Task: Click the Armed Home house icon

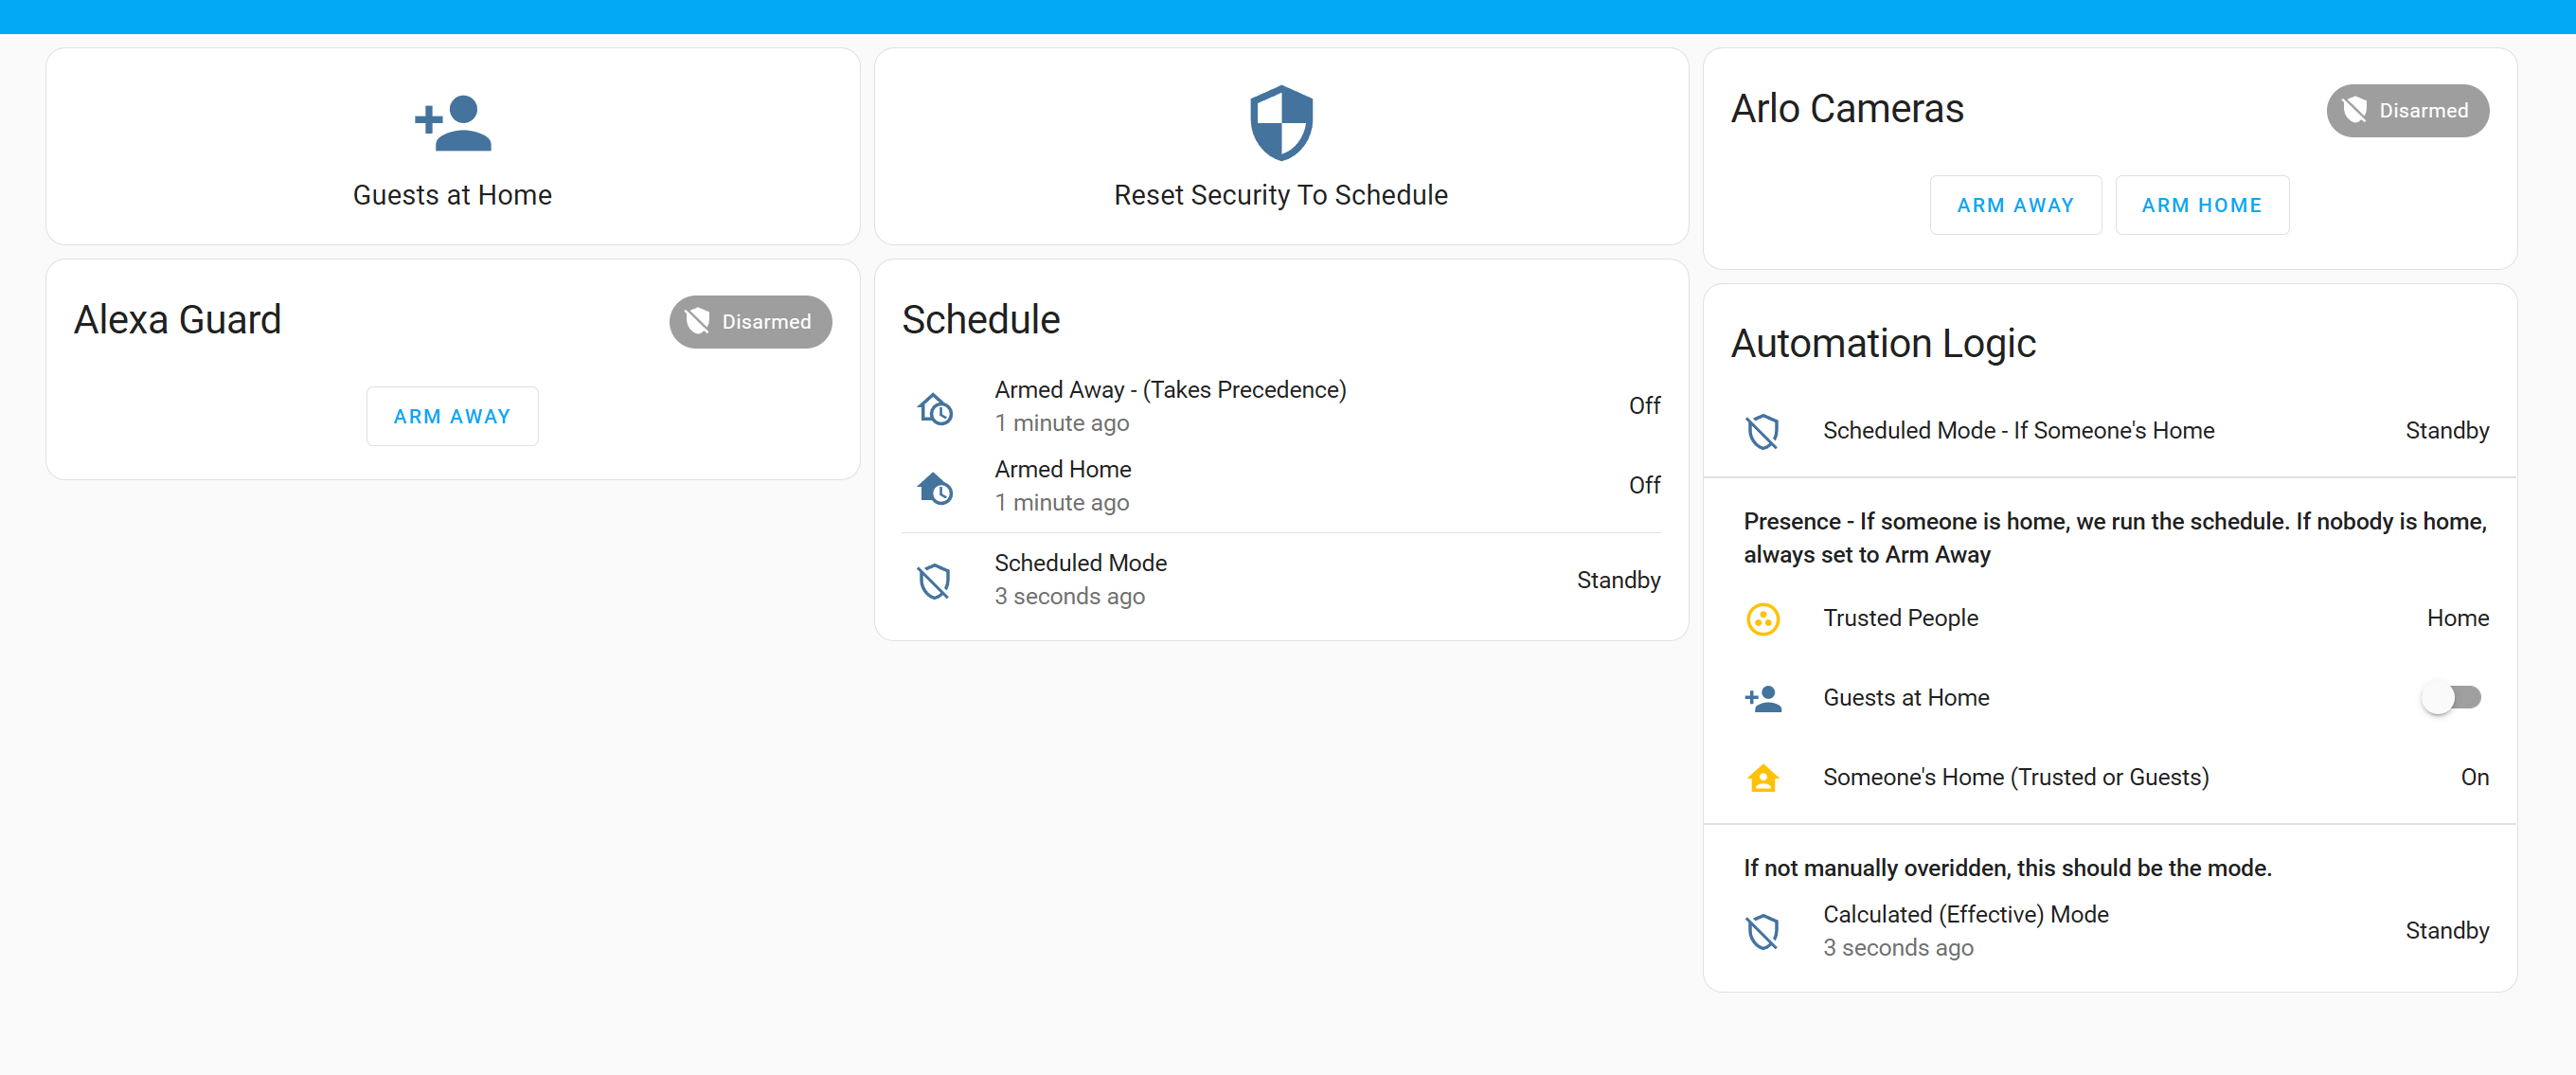Action: 936,488
